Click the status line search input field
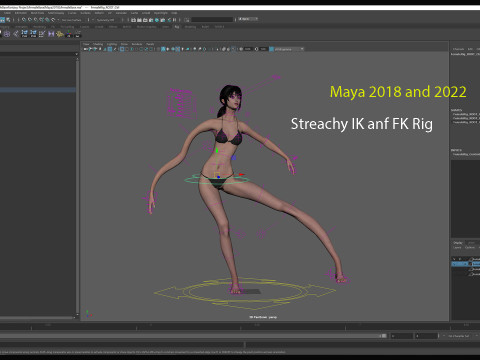 tap(212, 20)
